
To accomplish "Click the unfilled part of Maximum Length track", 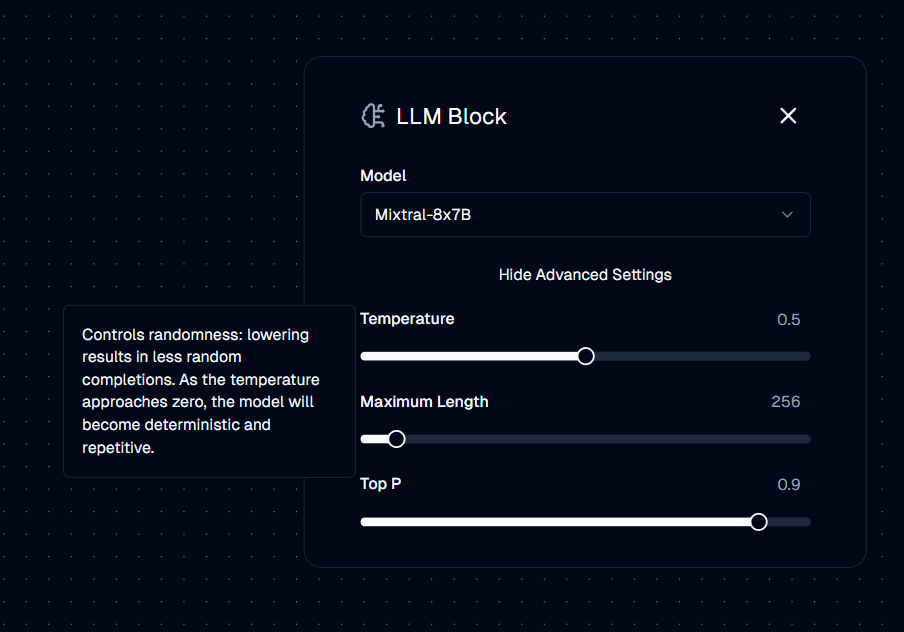I will [608, 439].
